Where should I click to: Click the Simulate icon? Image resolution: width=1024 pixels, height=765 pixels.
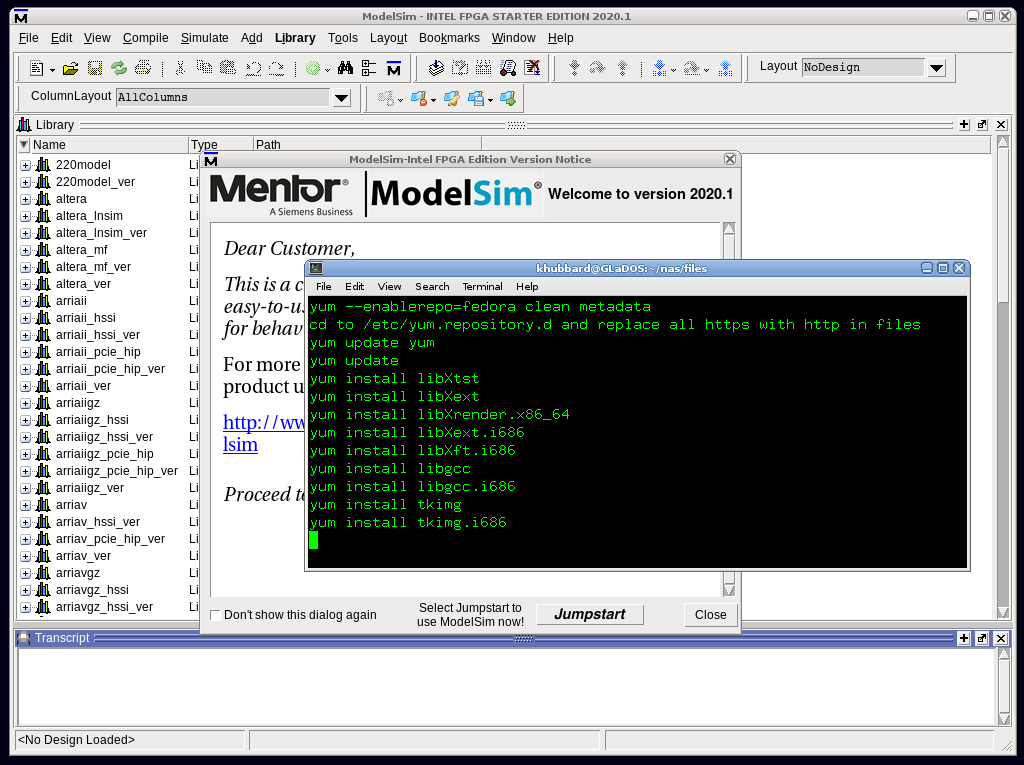(508, 68)
